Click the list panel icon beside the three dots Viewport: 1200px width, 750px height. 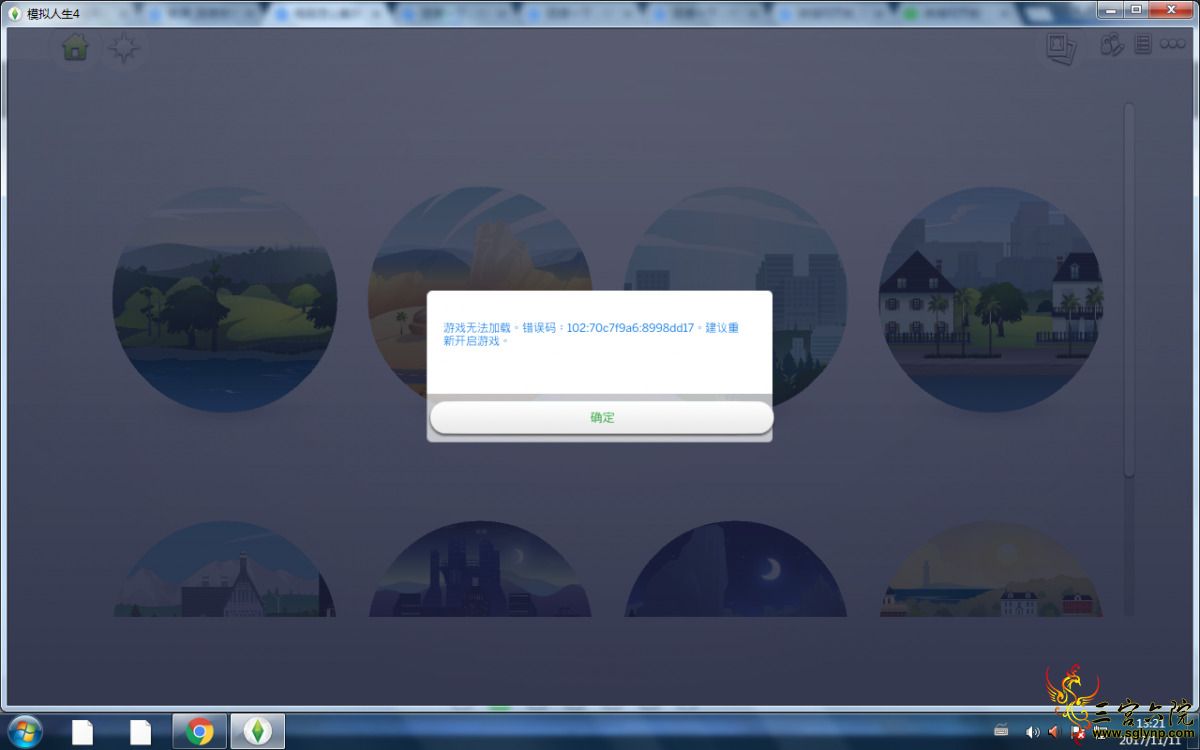1143,45
